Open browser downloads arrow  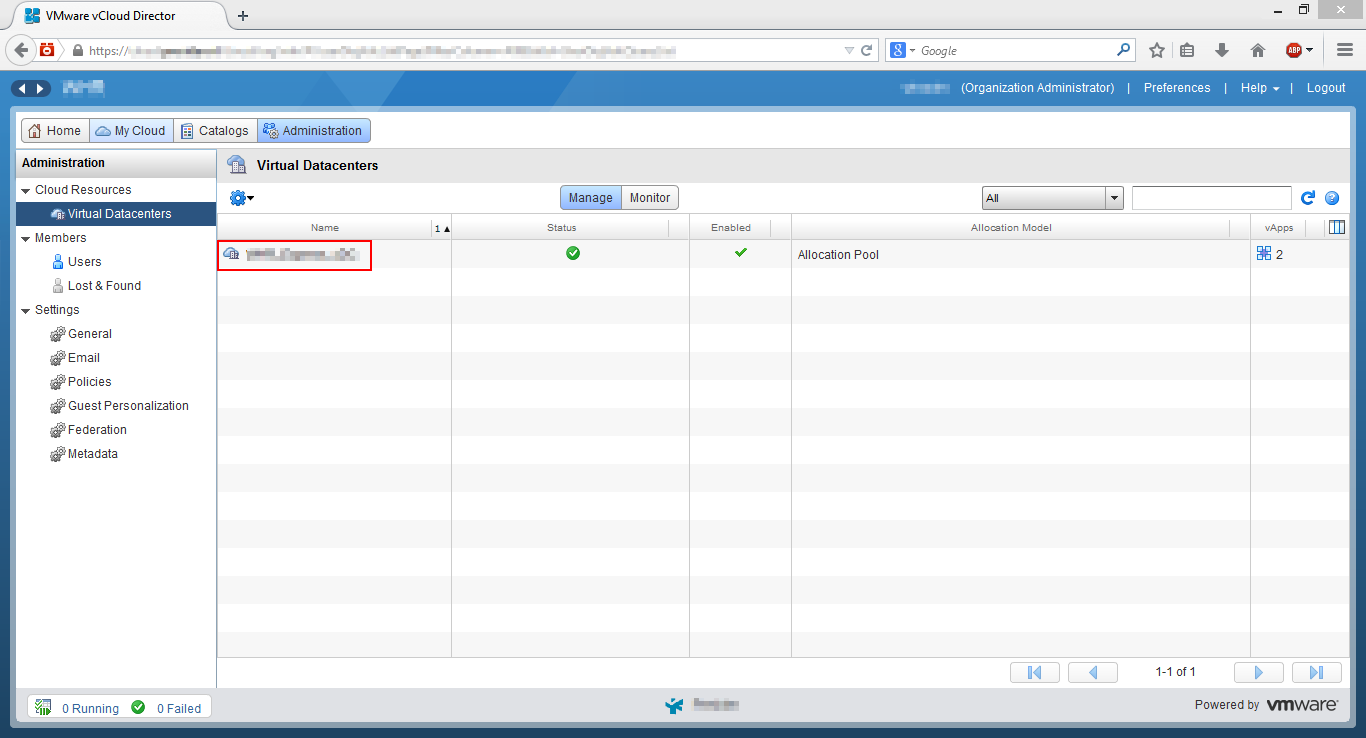[x=1222, y=50]
